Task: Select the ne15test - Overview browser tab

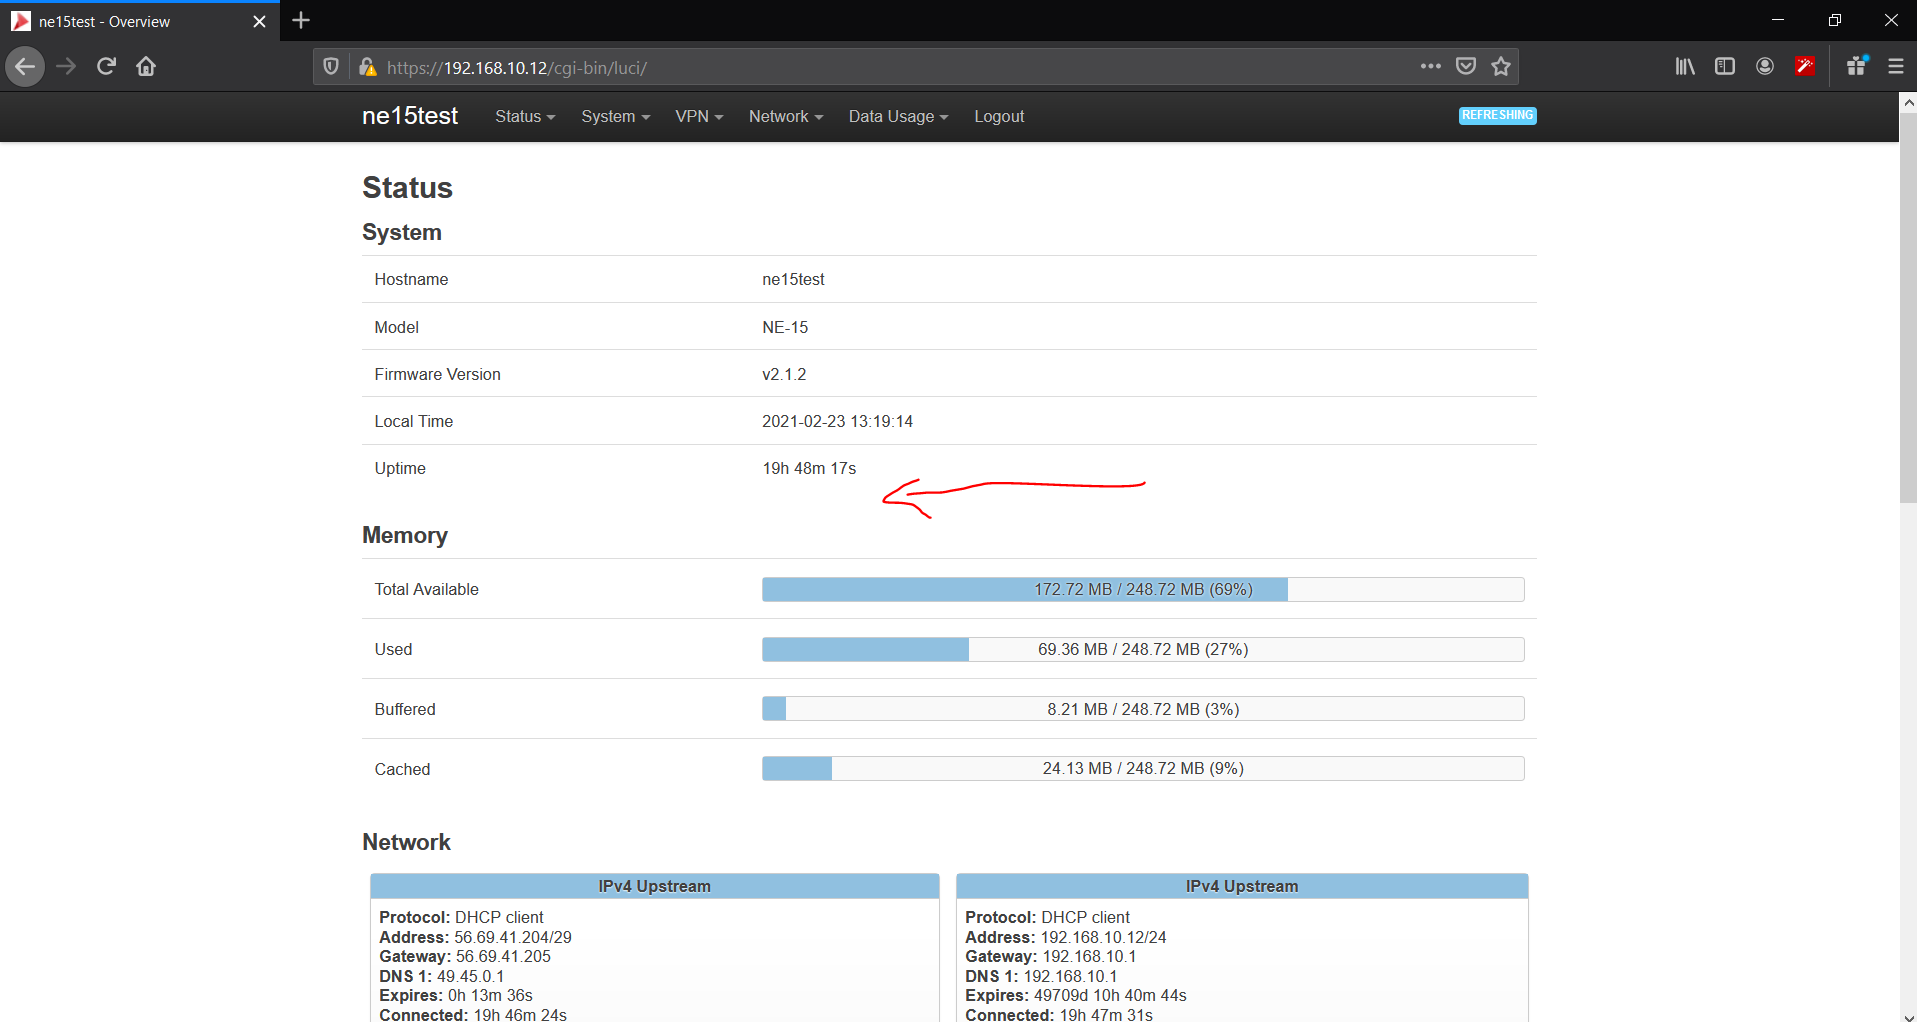Action: 140,21
